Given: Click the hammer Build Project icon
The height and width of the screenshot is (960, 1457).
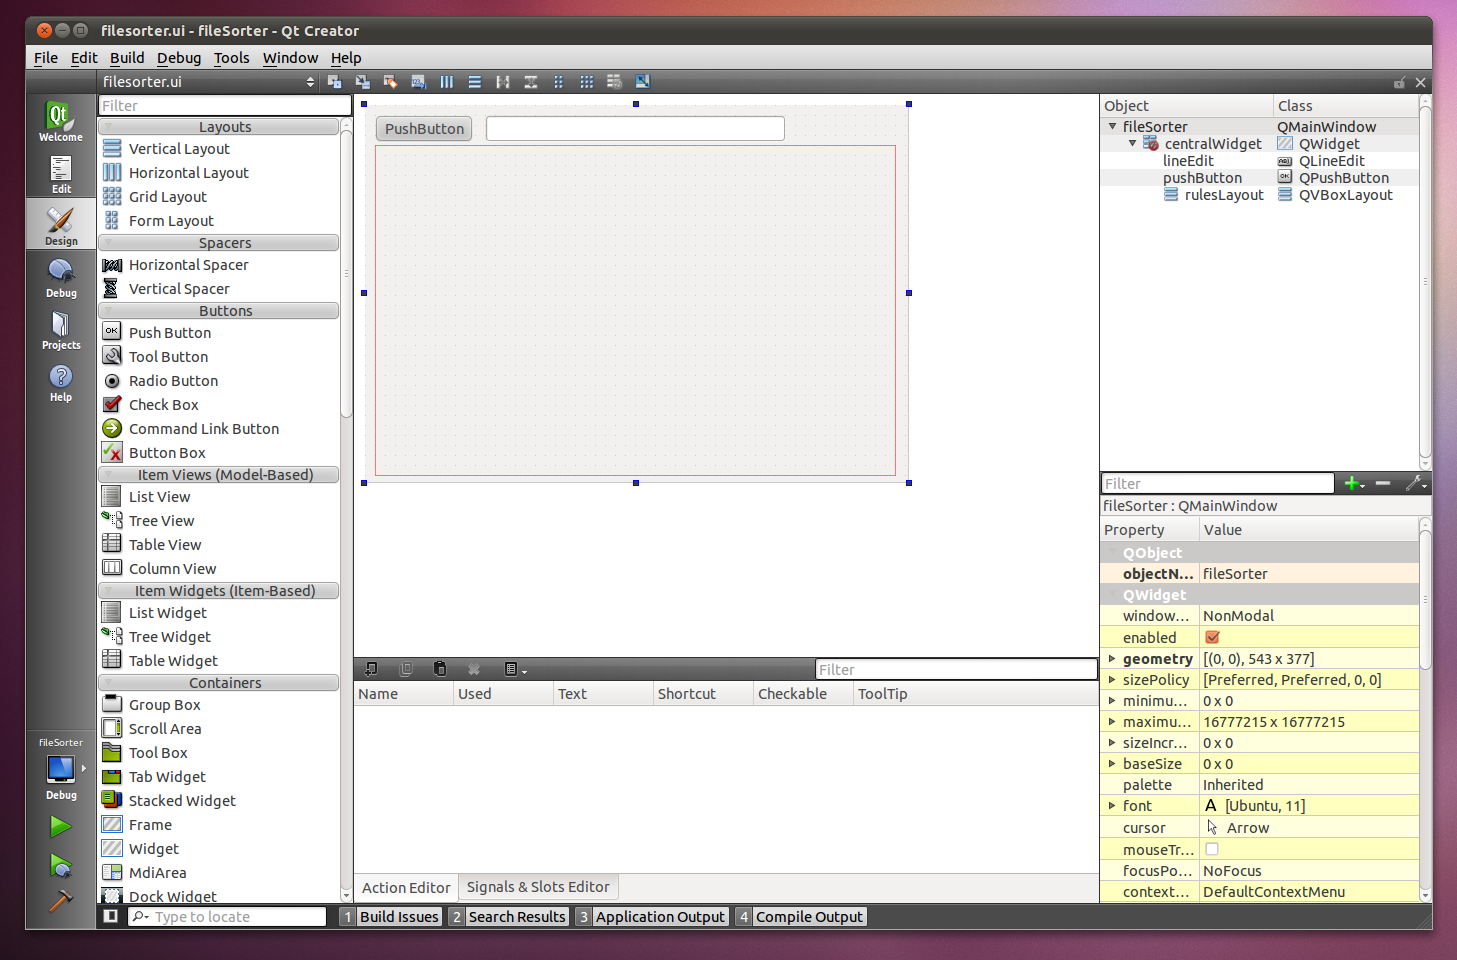Looking at the screenshot, I should [60, 900].
